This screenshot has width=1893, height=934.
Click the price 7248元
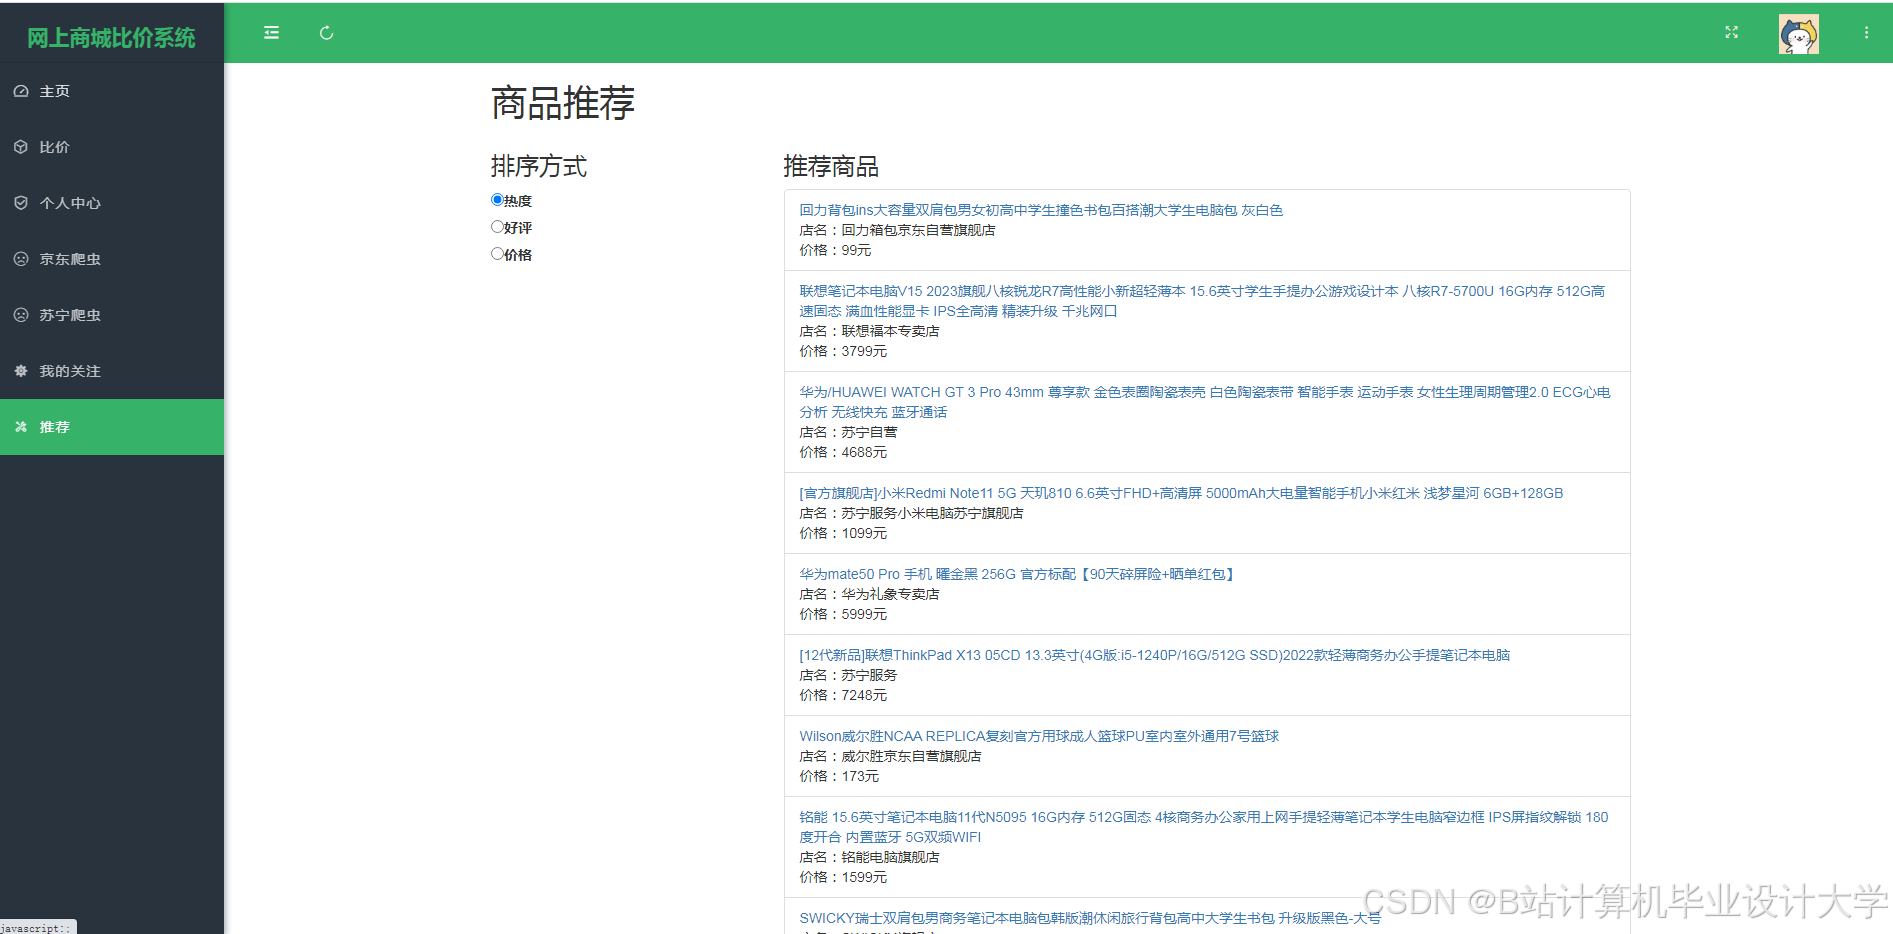click(x=864, y=695)
